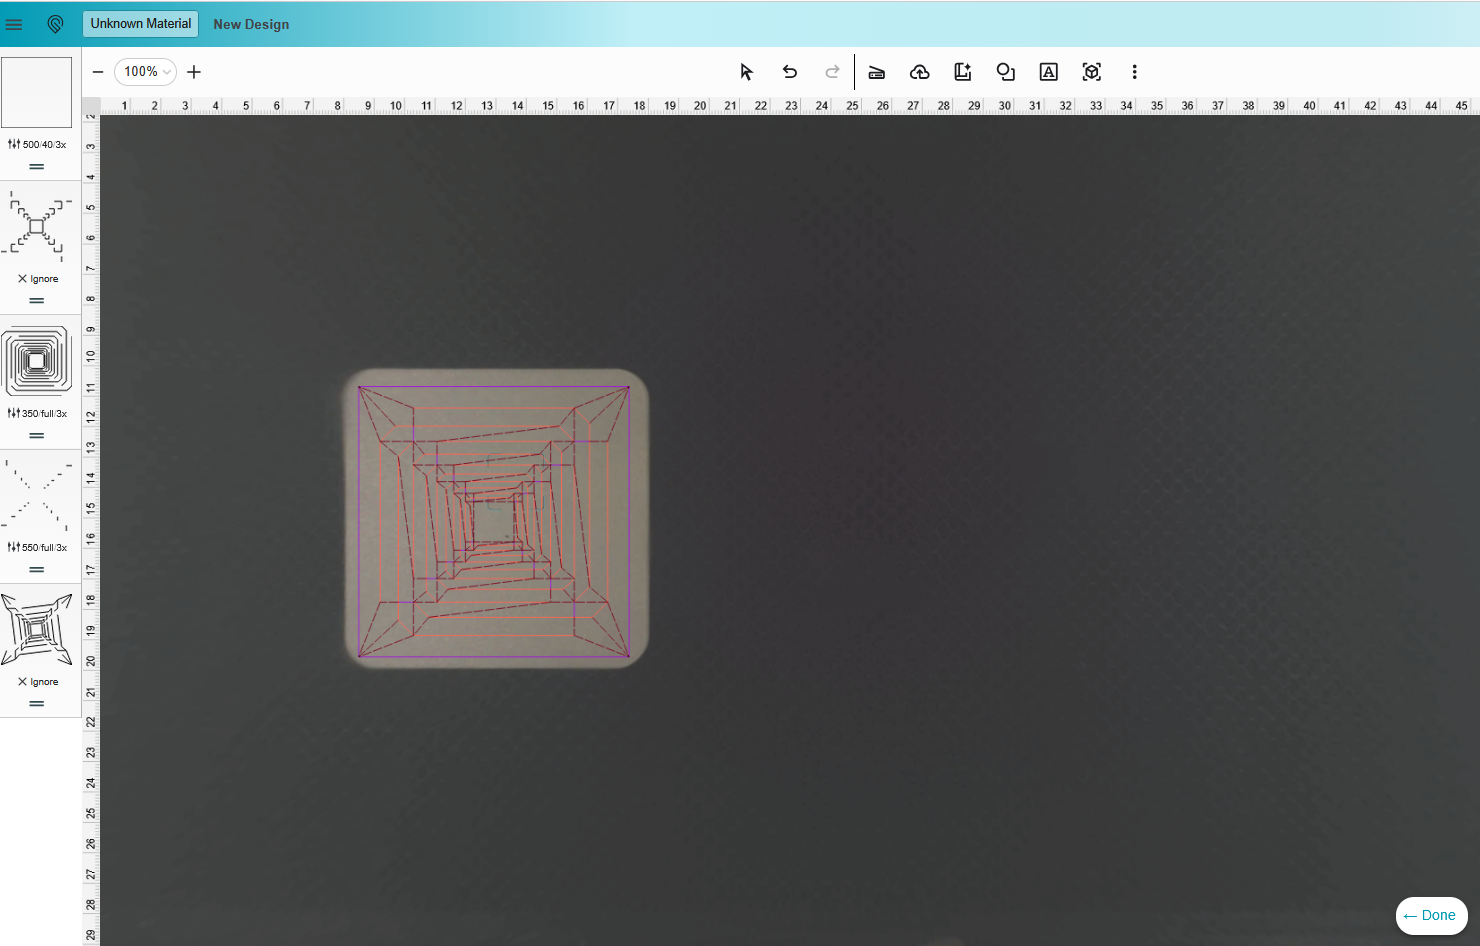Open settings for 500/40/3x step
The image size is (1480, 946).
[37, 145]
